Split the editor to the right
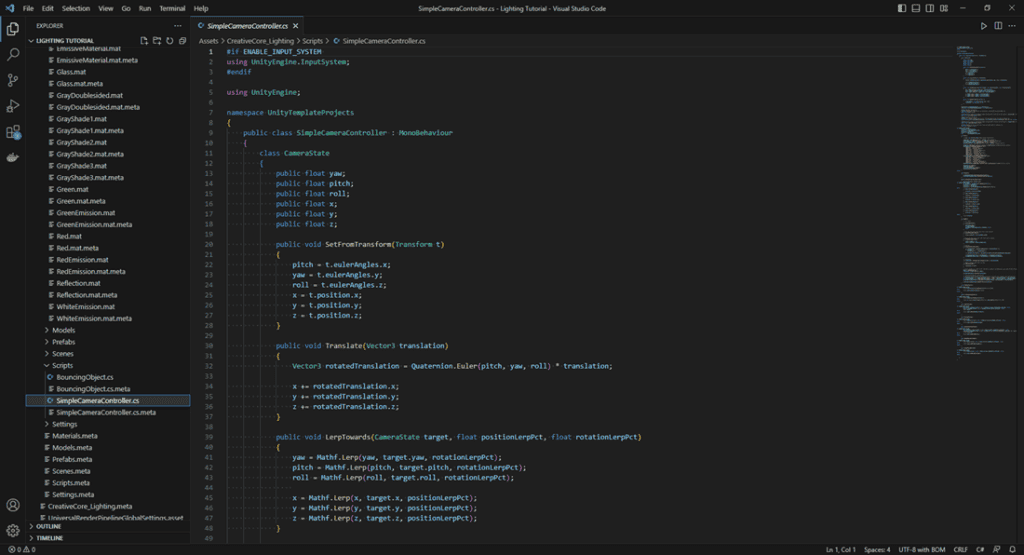Screen dimensions: 1024x555 (998, 26)
